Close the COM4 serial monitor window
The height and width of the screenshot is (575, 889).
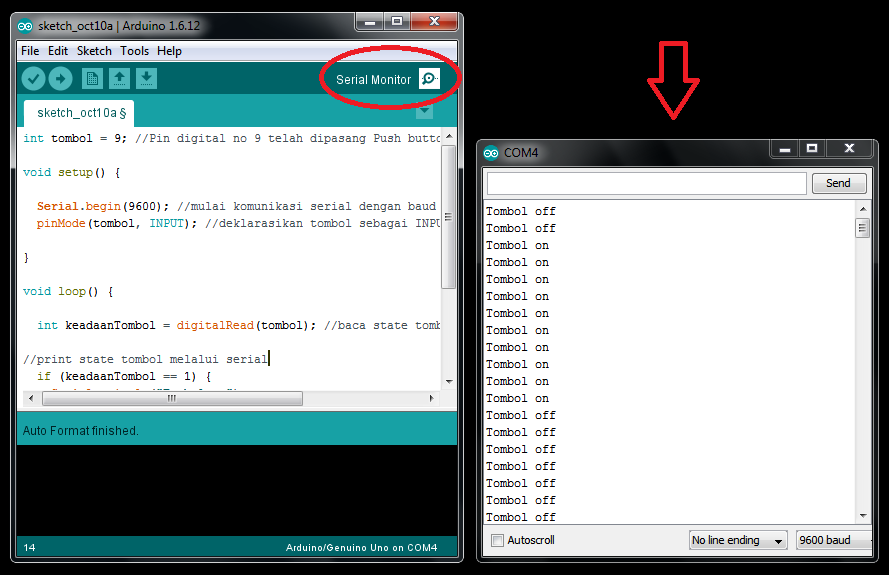849,149
